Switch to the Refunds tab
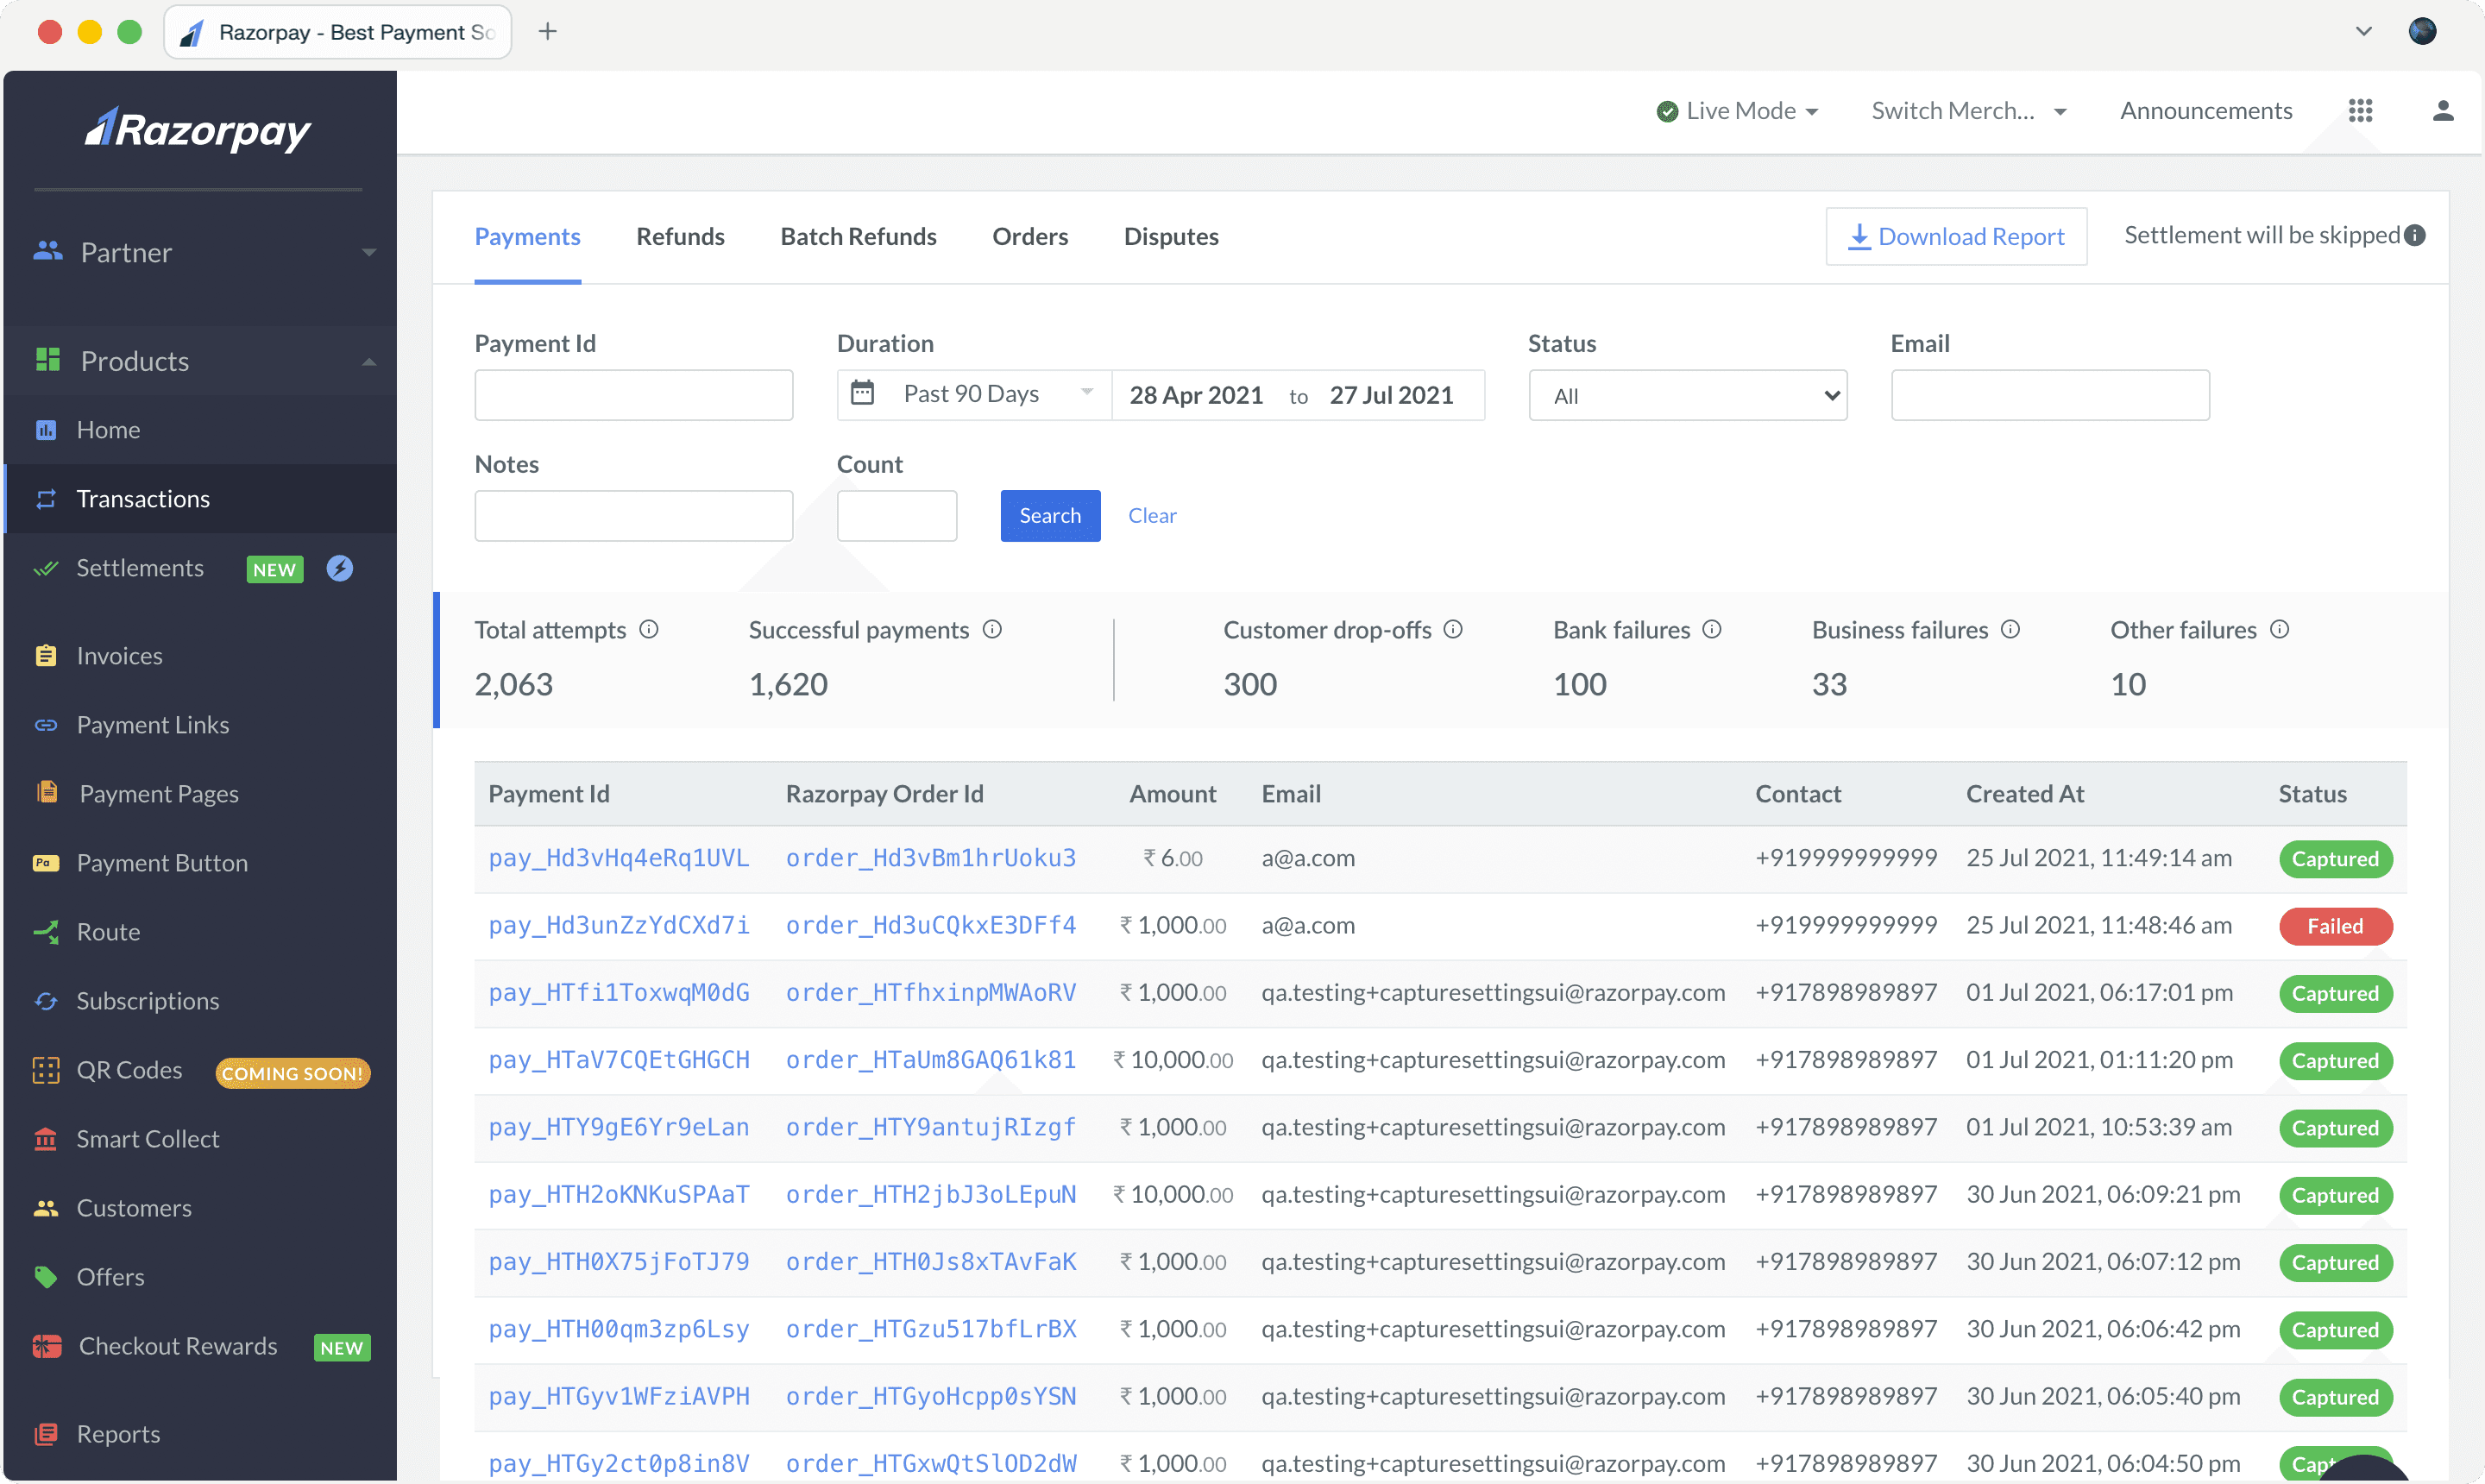 pyautogui.click(x=680, y=237)
